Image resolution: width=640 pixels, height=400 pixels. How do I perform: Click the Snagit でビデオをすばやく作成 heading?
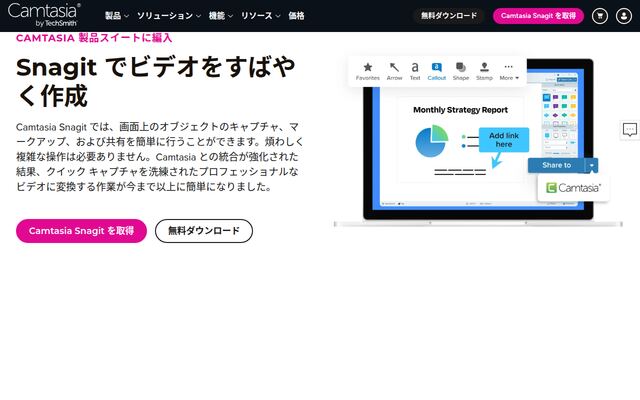[155, 81]
